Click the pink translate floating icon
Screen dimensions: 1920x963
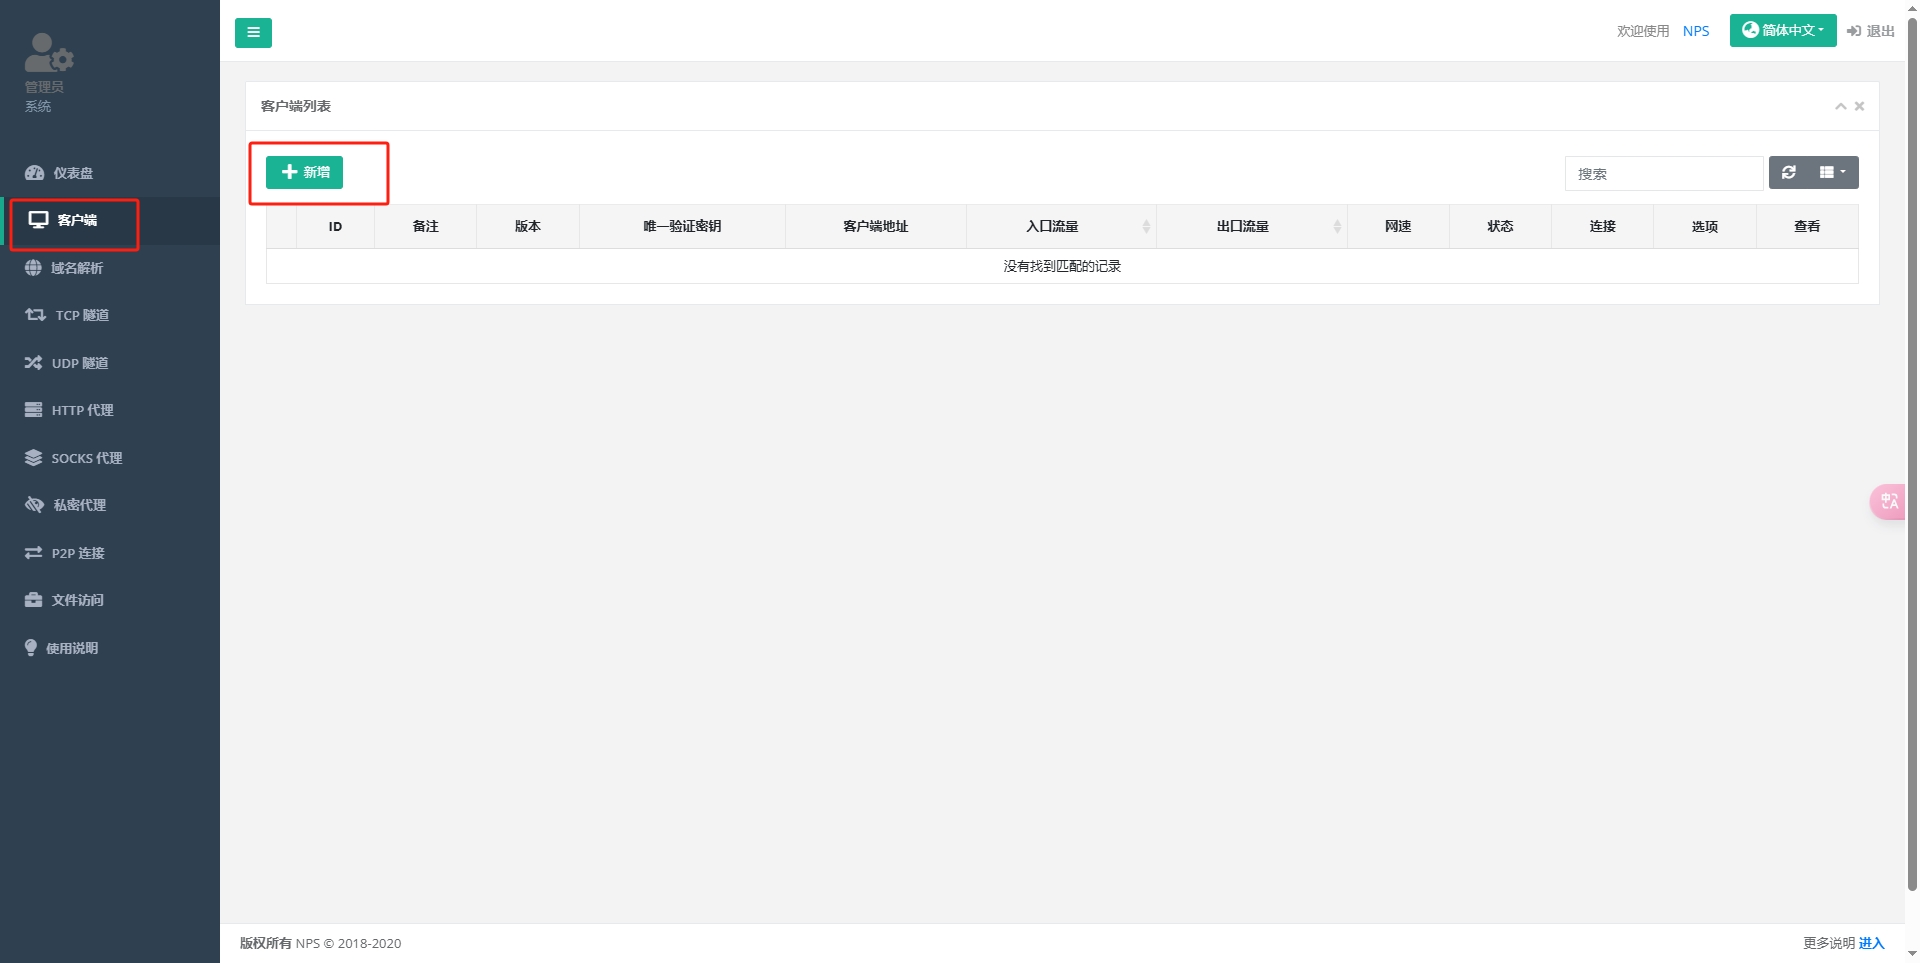[x=1888, y=502]
